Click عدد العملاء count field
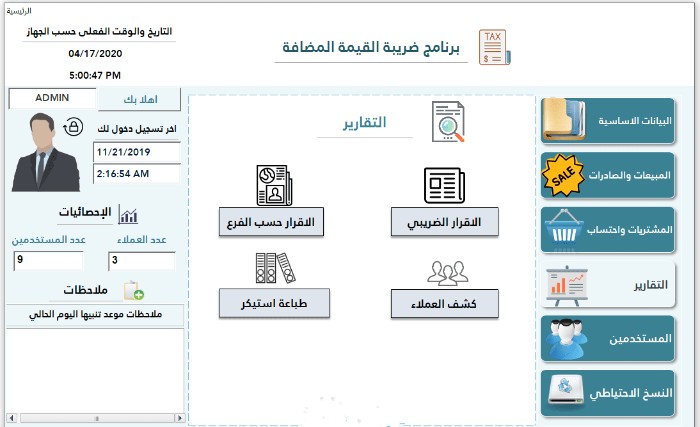 click(x=142, y=261)
